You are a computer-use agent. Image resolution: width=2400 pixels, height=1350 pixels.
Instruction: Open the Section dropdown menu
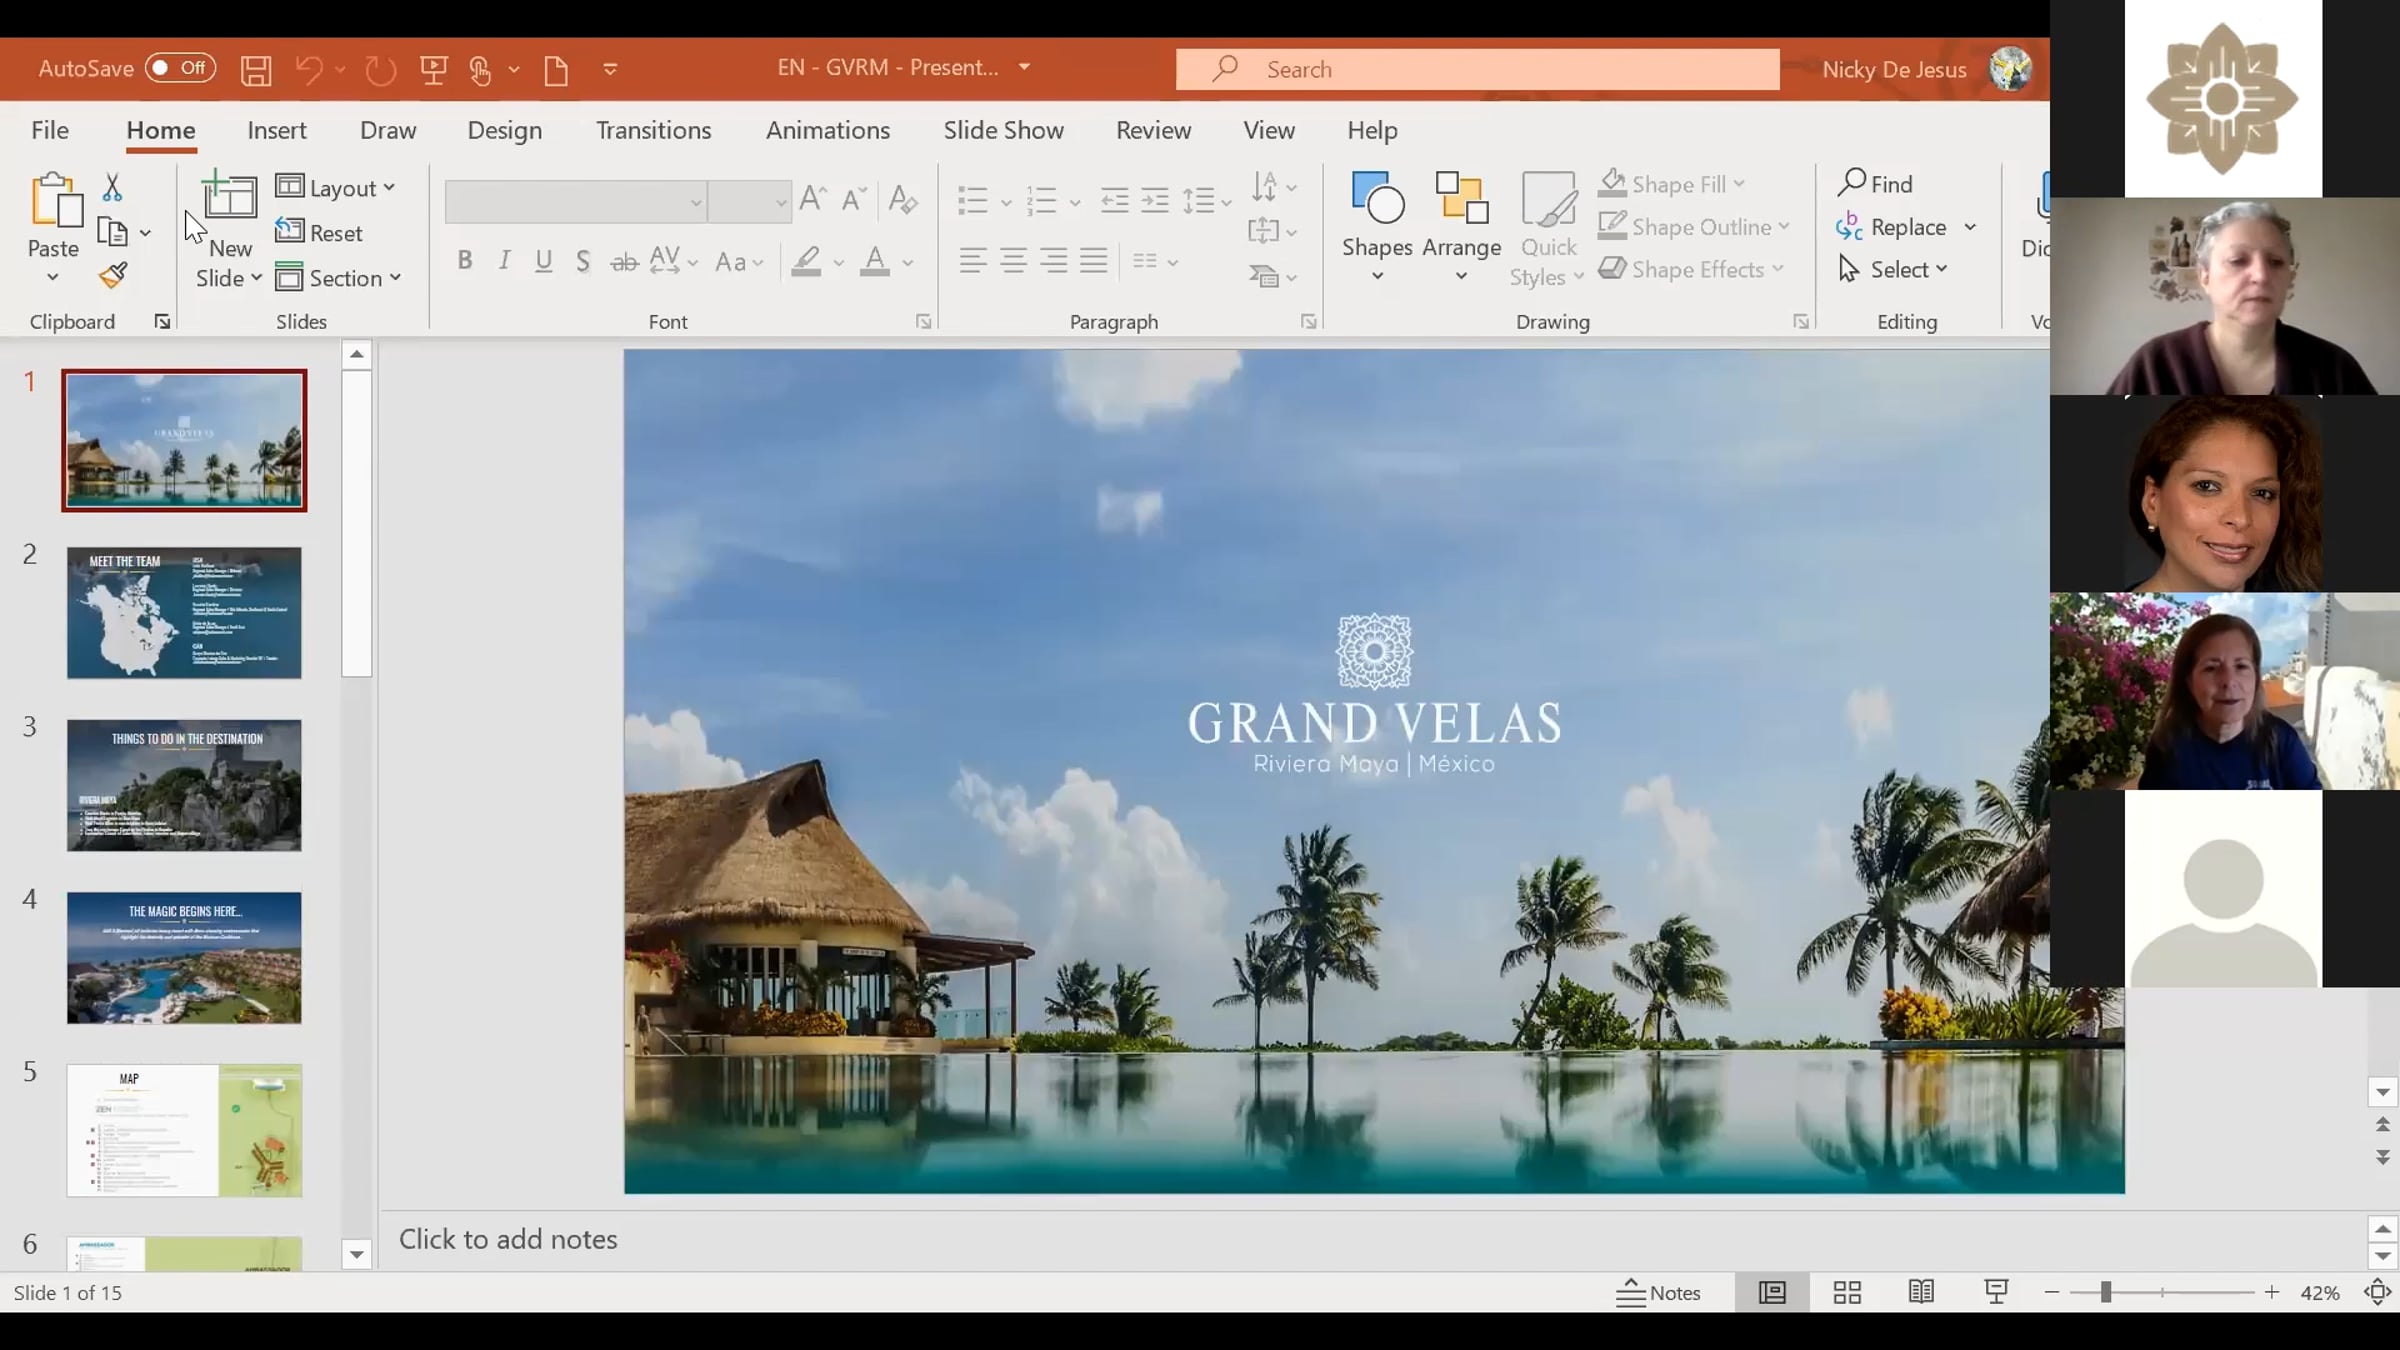(x=338, y=278)
